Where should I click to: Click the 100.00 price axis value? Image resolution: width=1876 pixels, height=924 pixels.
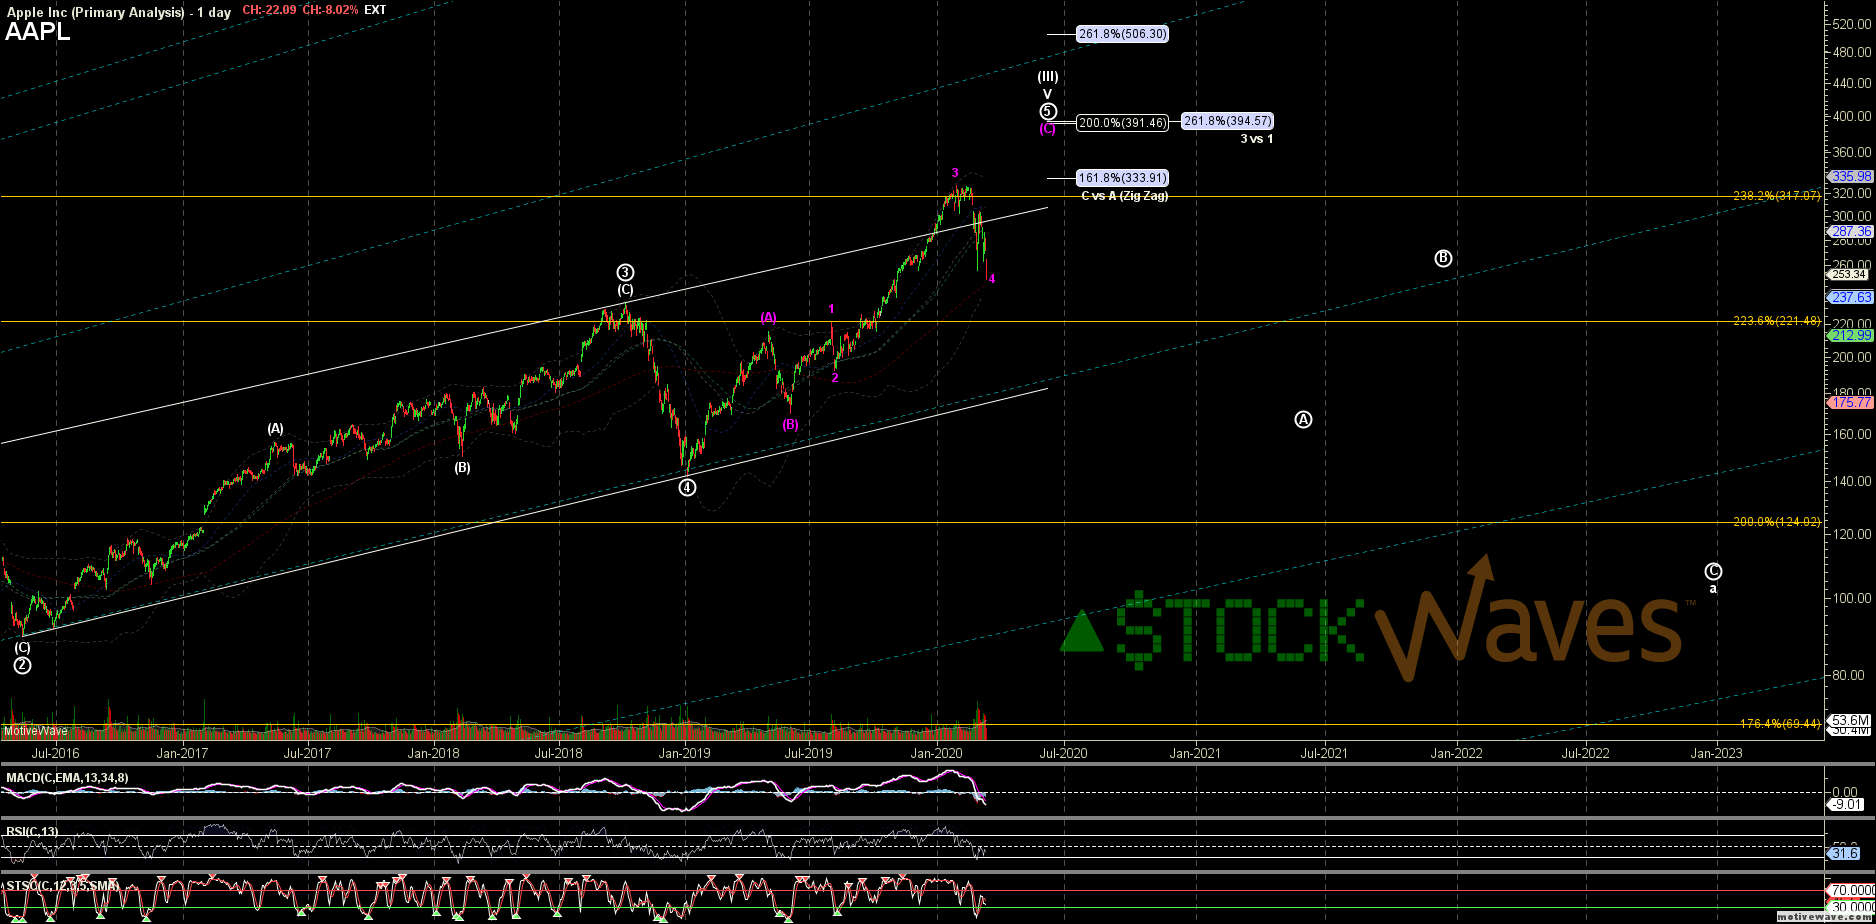1853,598
